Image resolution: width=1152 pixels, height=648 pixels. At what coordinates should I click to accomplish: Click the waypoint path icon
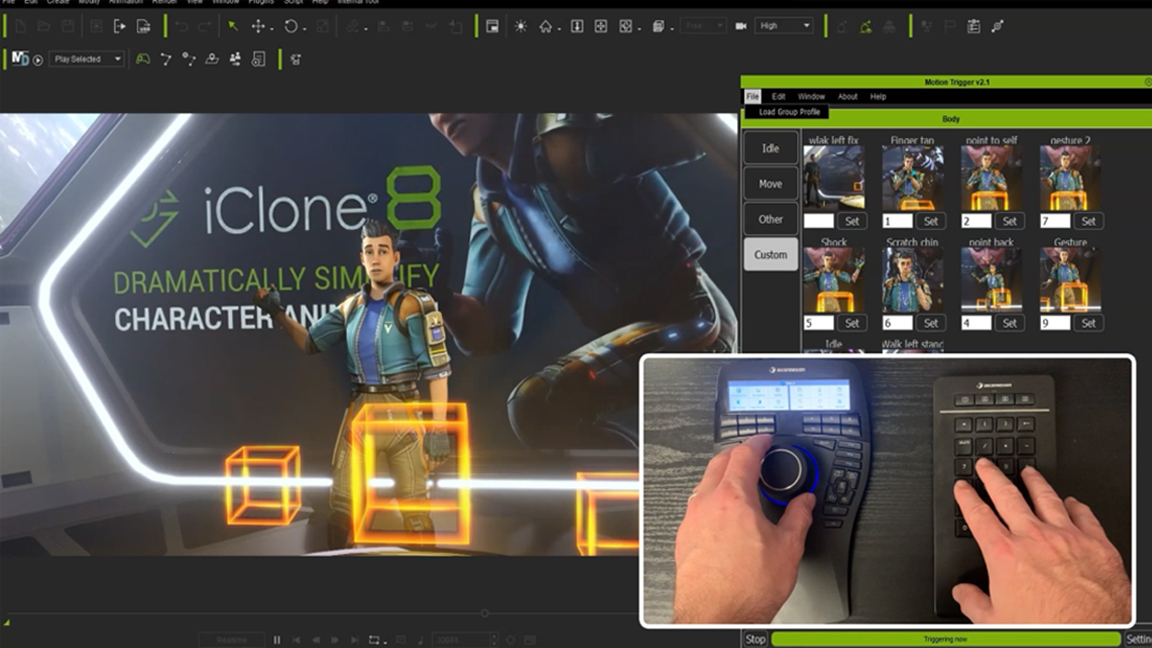(x=166, y=59)
